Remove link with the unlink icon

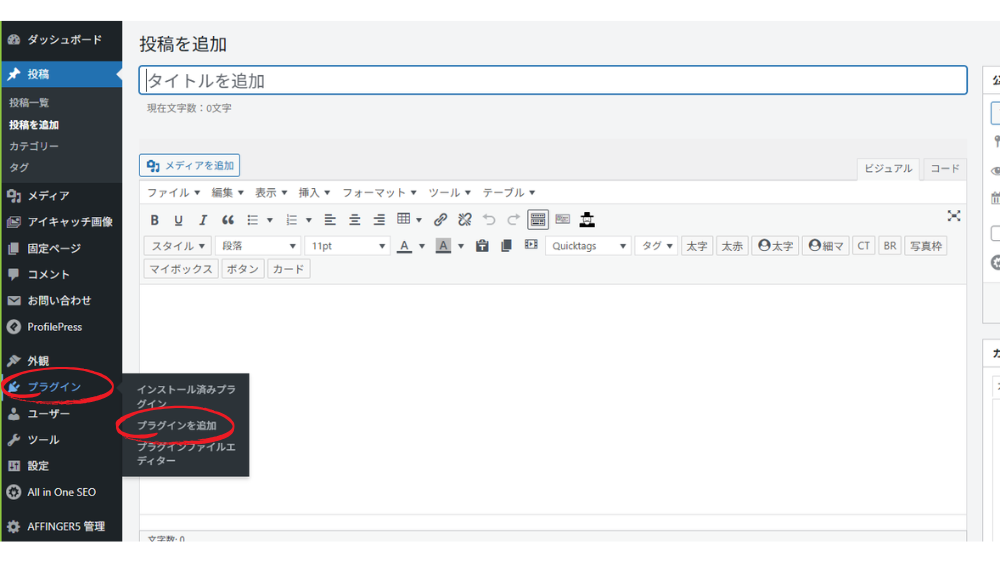point(465,220)
